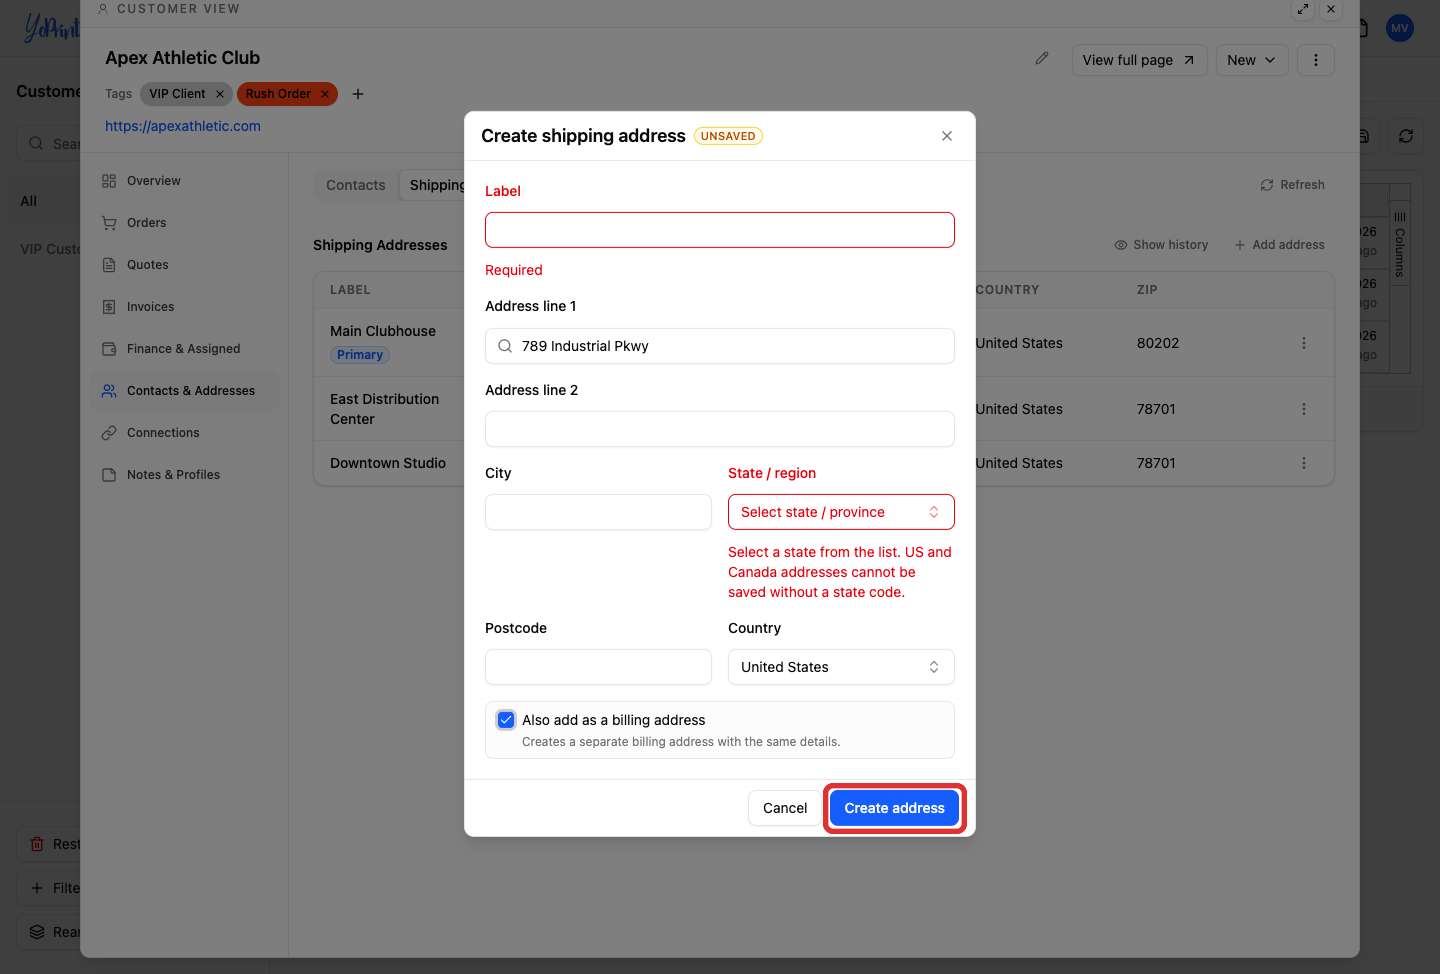1440x974 pixels.
Task: Close the Create shipping address dialog
Action: (x=947, y=136)
